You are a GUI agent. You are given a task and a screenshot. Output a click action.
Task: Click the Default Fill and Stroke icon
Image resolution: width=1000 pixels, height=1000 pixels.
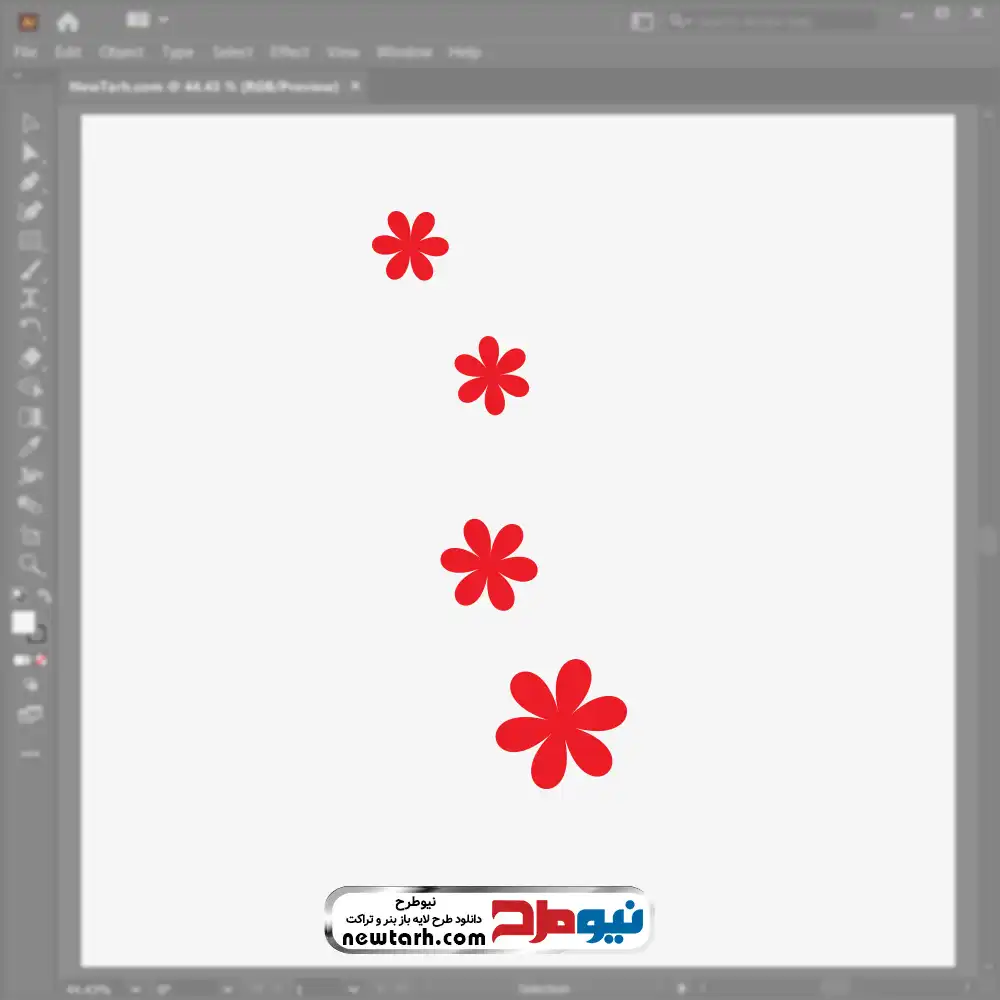tap(18, 596)
